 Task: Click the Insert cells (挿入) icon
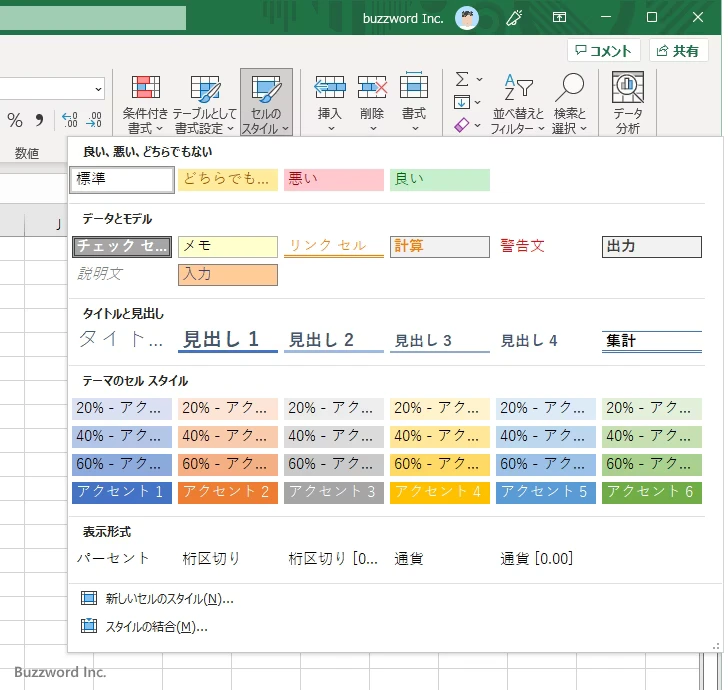click(330, 87)
